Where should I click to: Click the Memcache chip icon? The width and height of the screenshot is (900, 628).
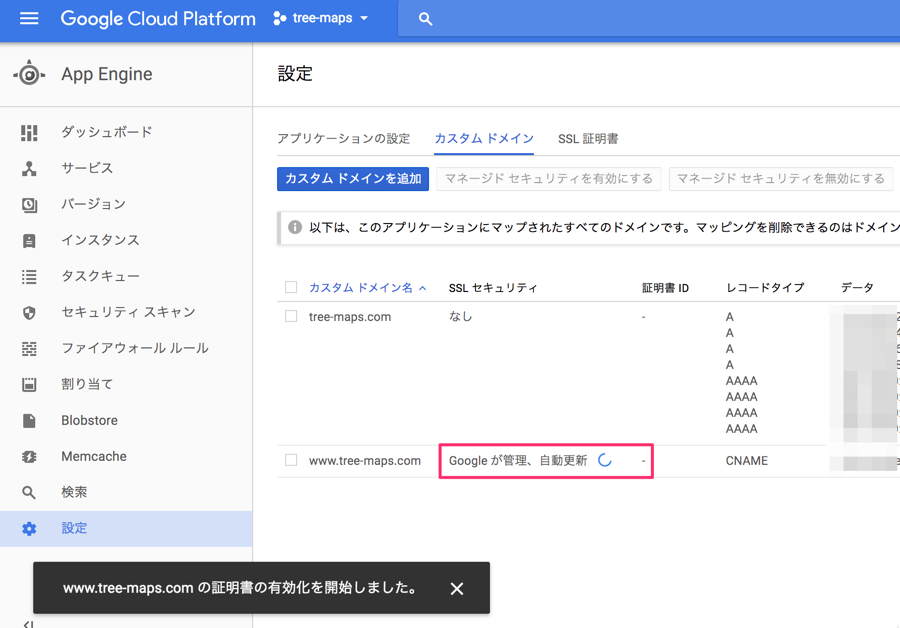29,457
